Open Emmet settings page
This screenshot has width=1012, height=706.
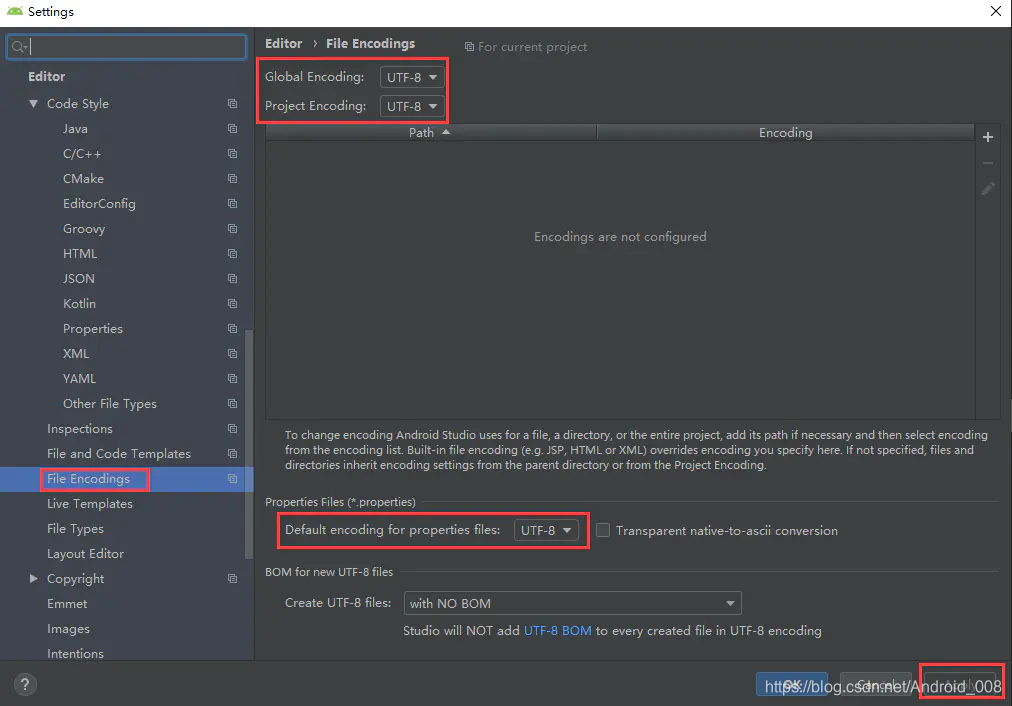(67, 603)
